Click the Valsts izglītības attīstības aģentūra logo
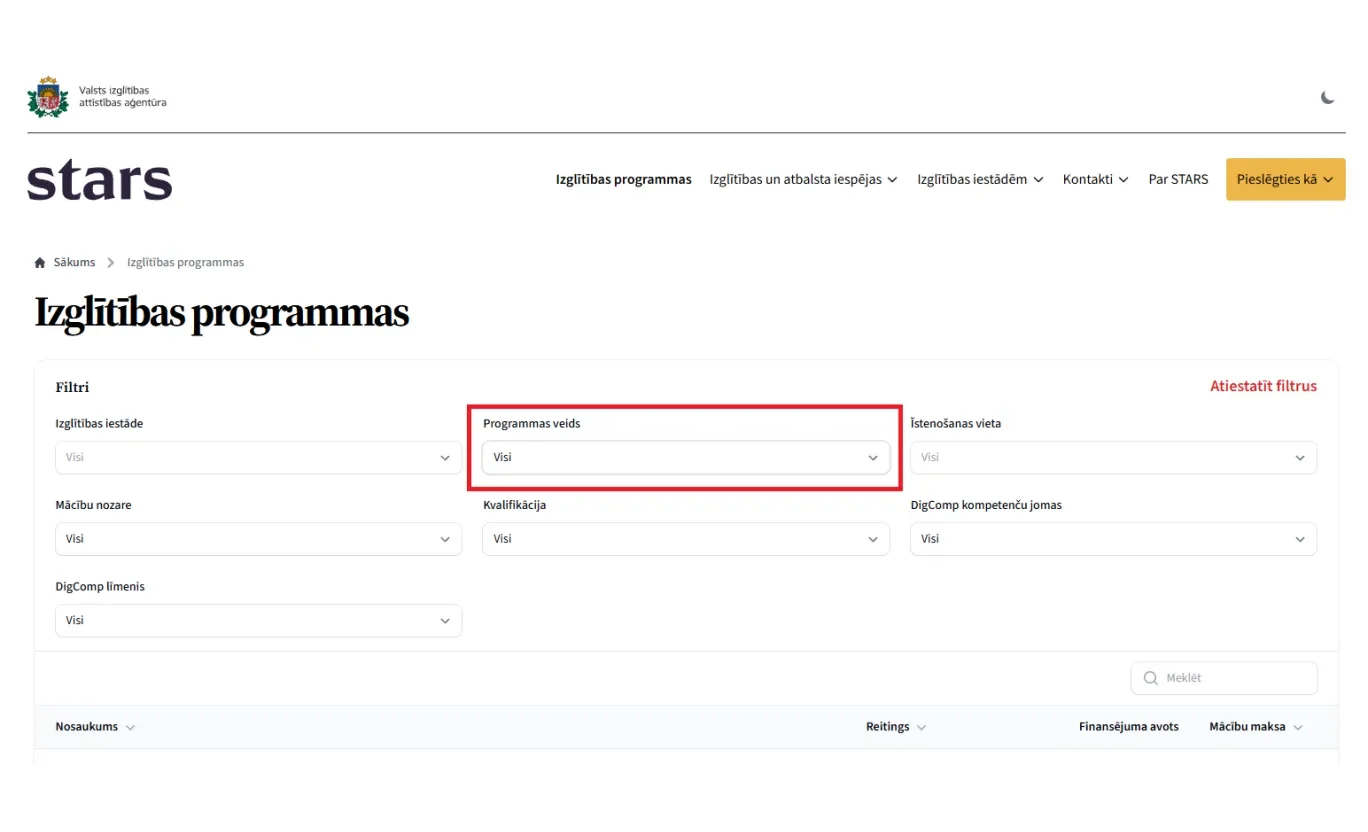 (96, 96)
